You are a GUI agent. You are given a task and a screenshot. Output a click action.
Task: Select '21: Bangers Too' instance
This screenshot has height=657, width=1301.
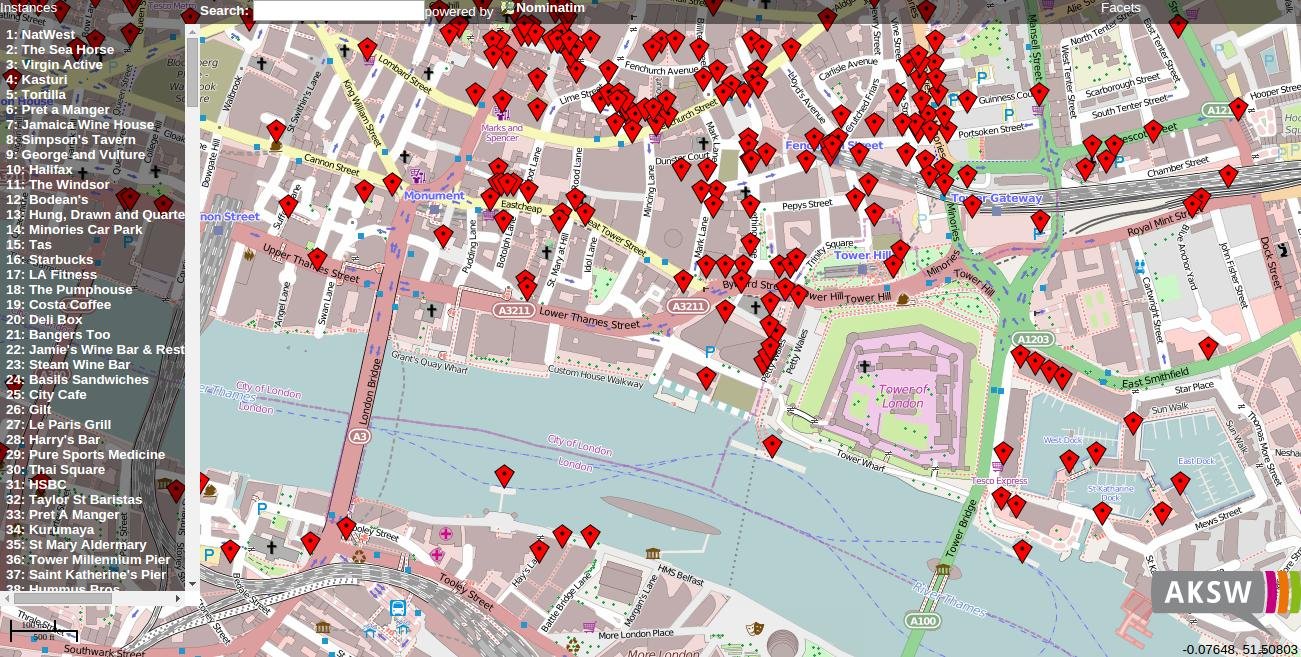click(x=58, y=334)
